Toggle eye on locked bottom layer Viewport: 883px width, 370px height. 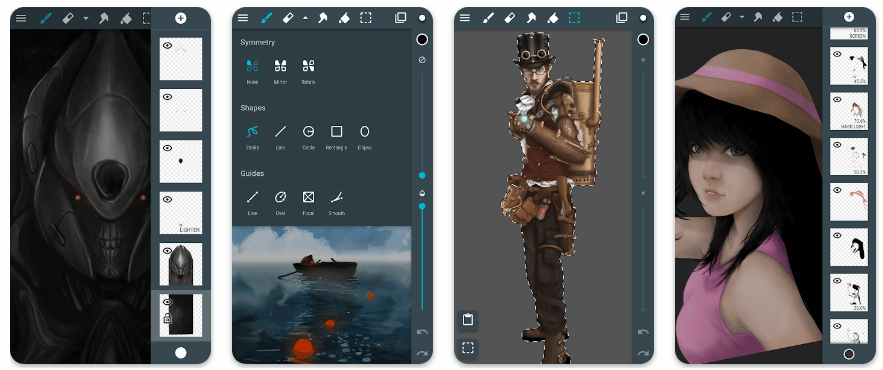(167, 302)
